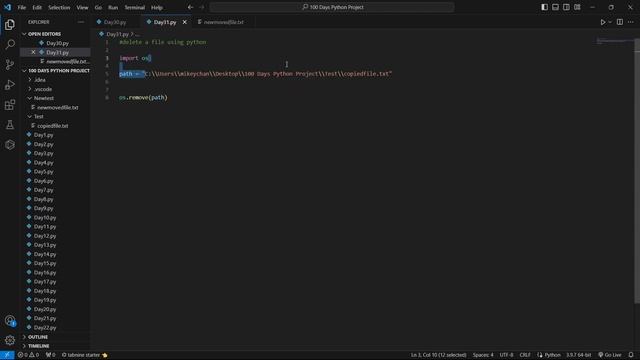Go back with the navigation arrow
This screenshot has width=640, height=360.
(x=191, y=7)
